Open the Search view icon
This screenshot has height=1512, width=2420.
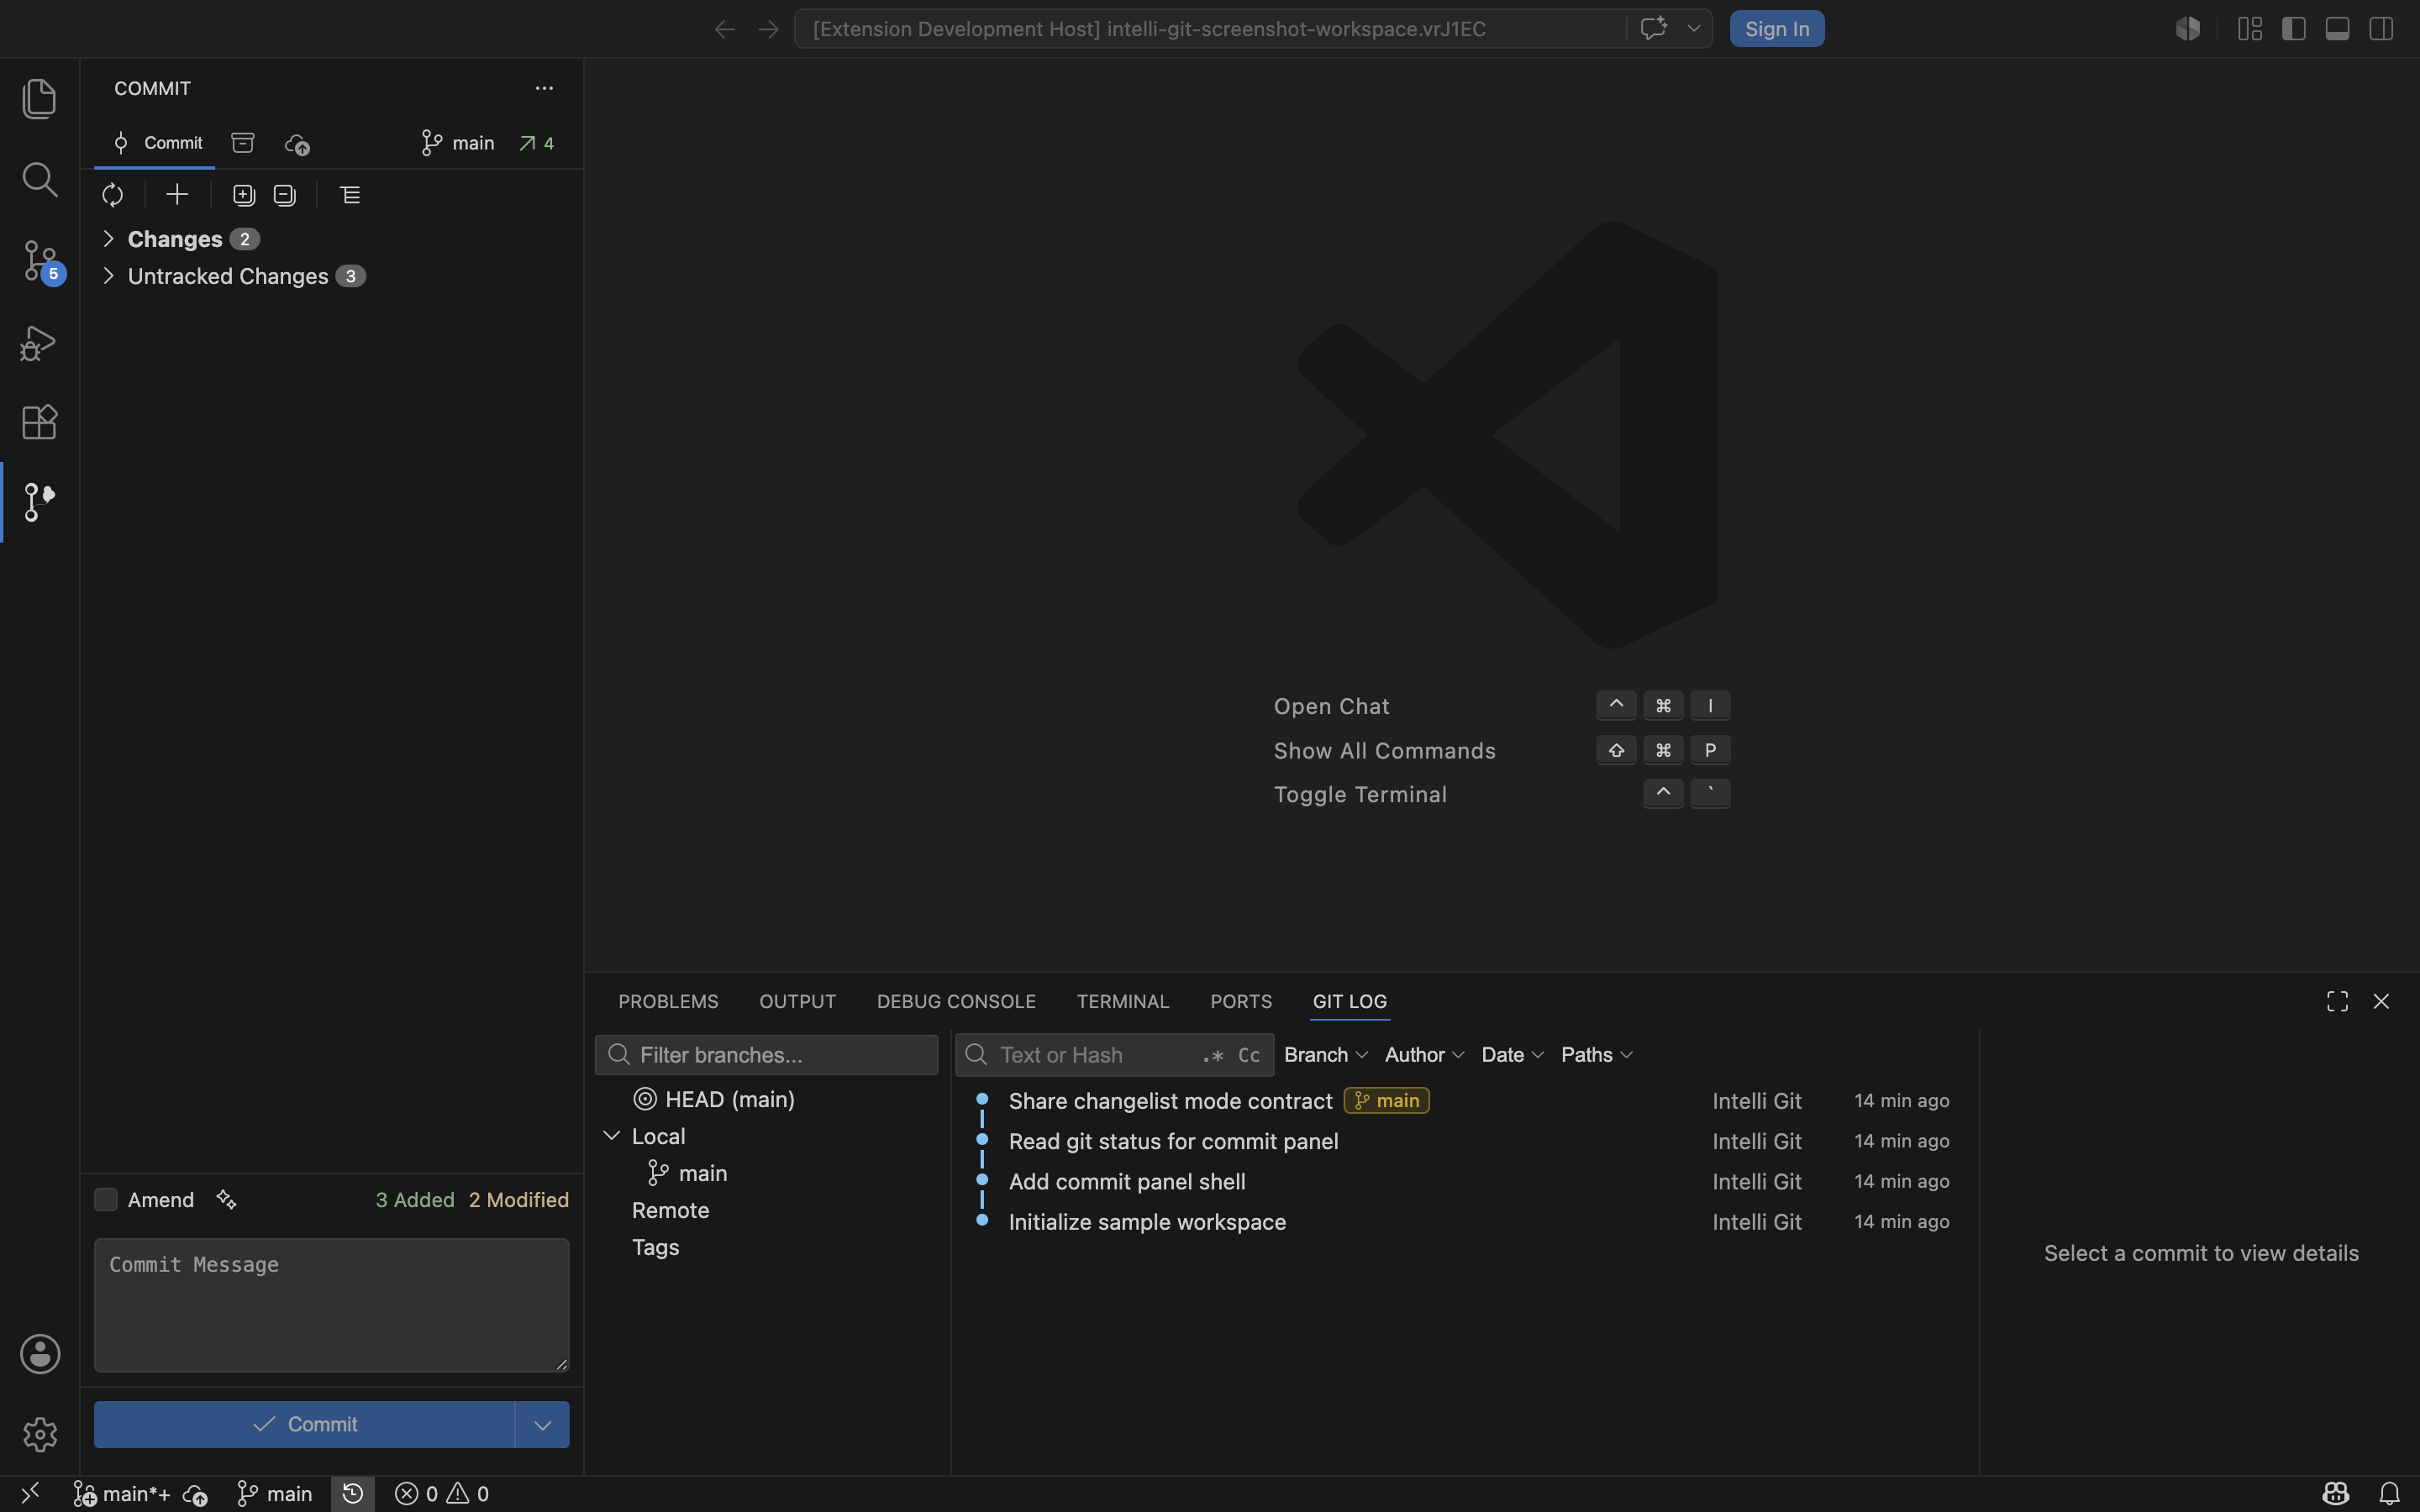[39, 179]
